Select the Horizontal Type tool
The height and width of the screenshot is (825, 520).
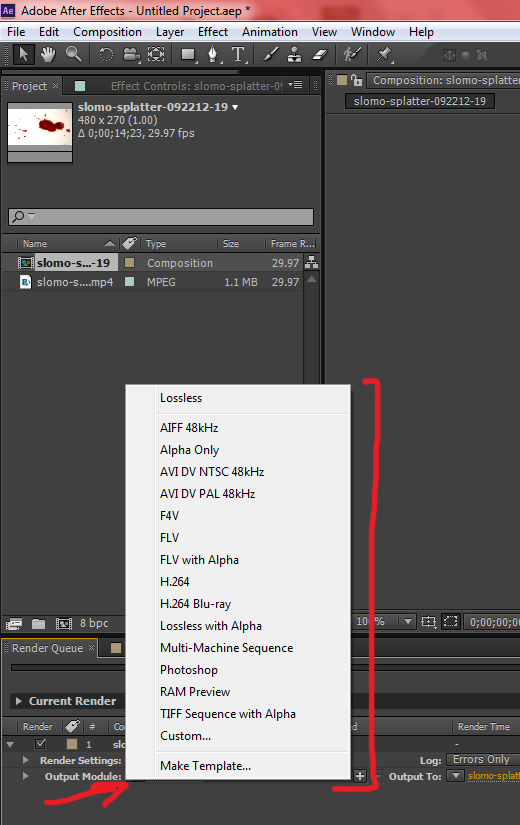coord(238,54)
